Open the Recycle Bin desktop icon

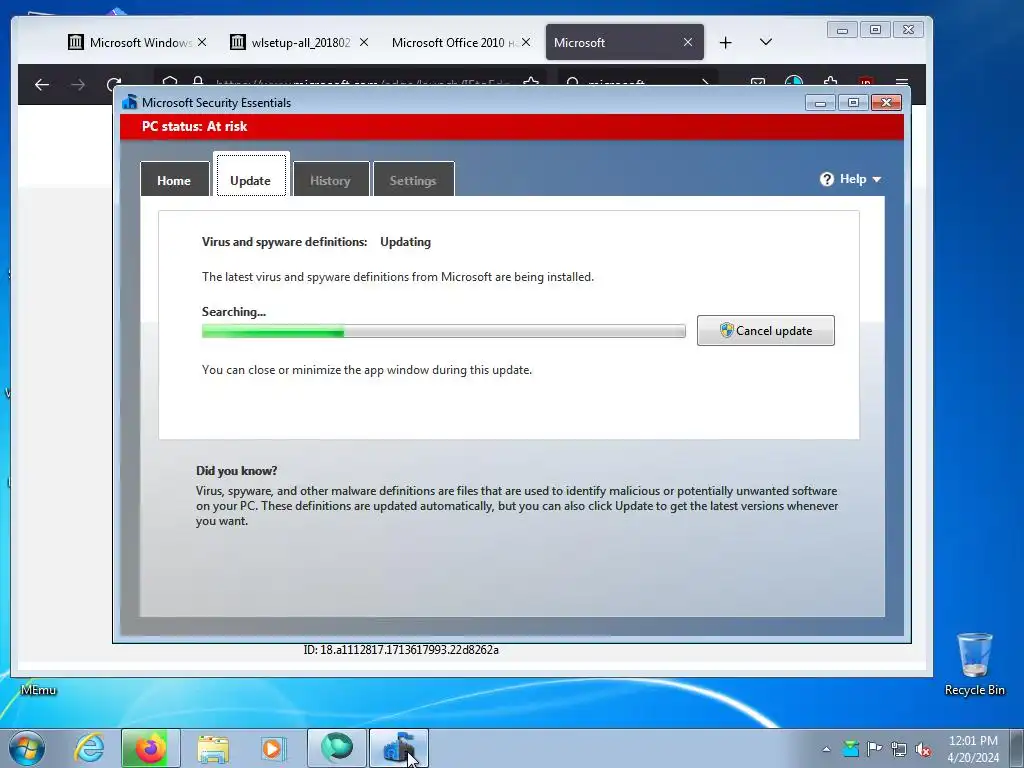[974, 664]
